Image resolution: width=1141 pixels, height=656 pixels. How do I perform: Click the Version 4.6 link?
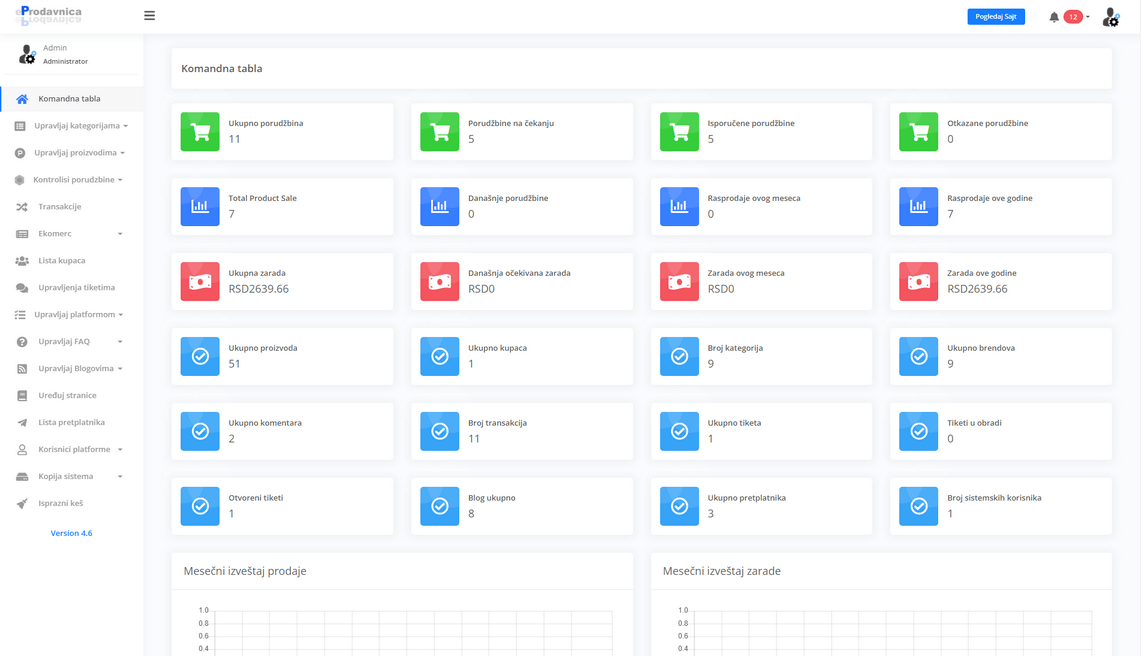[x=71, y=533]
